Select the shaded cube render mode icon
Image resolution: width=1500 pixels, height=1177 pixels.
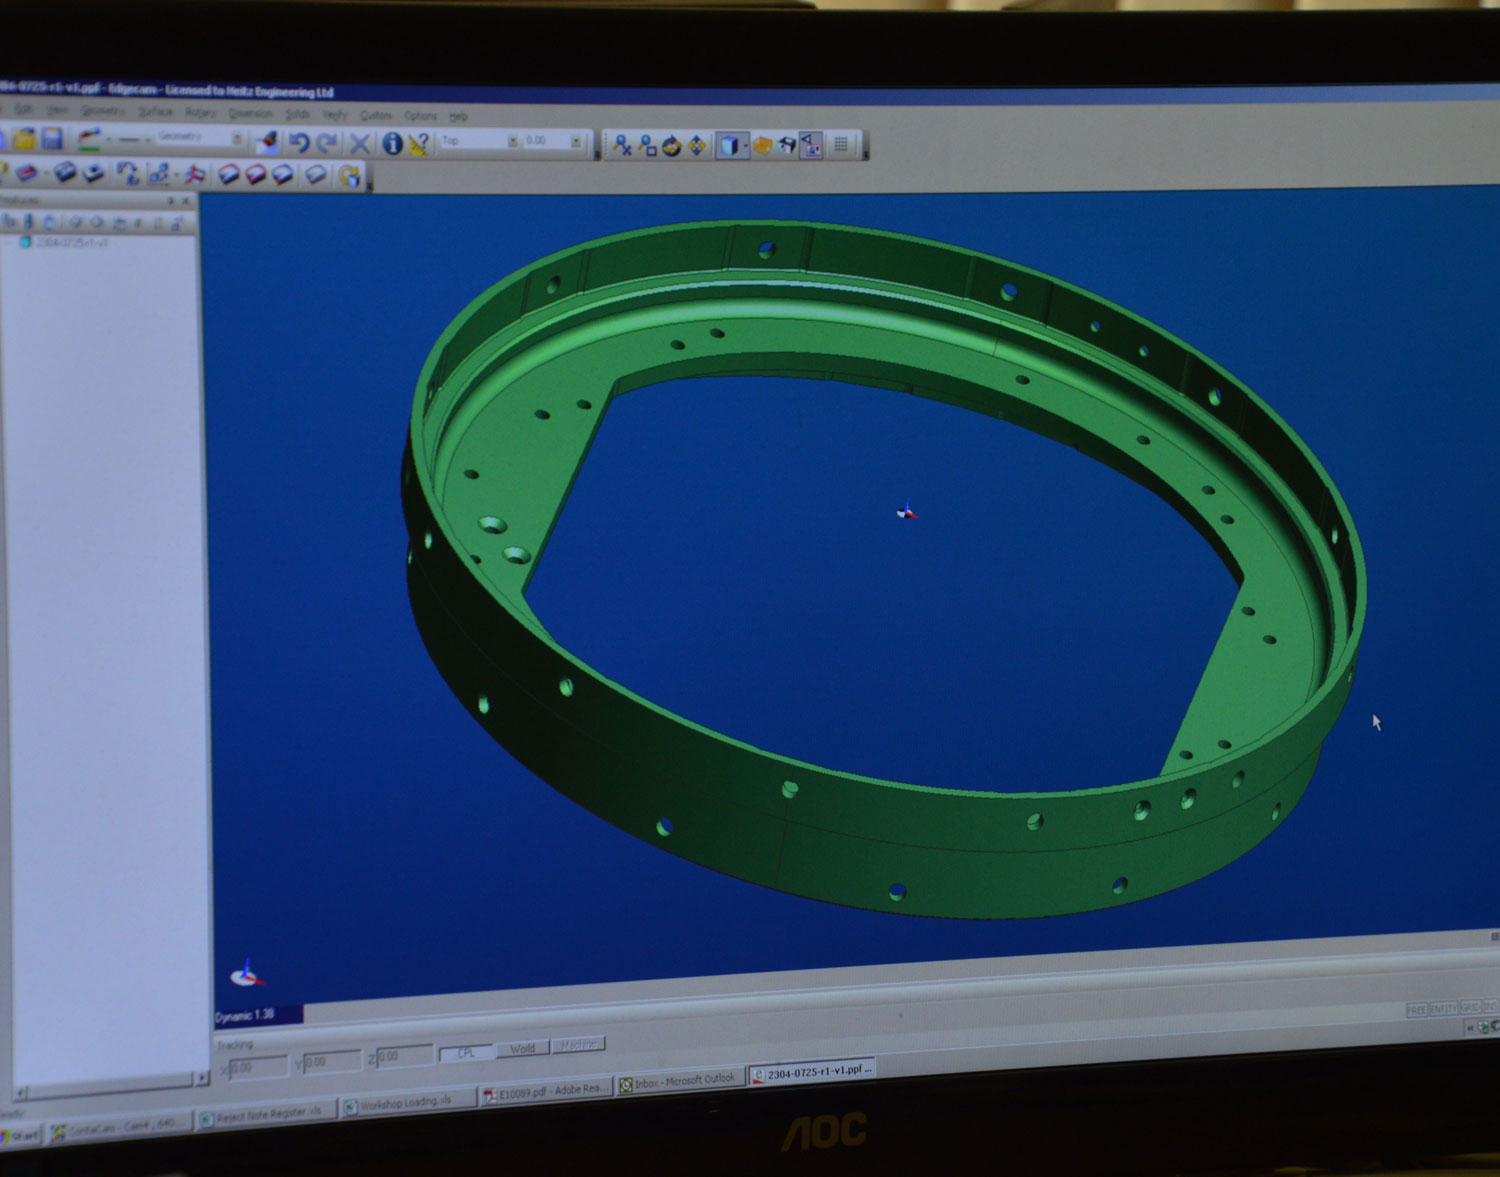click(x=730, y=146)
